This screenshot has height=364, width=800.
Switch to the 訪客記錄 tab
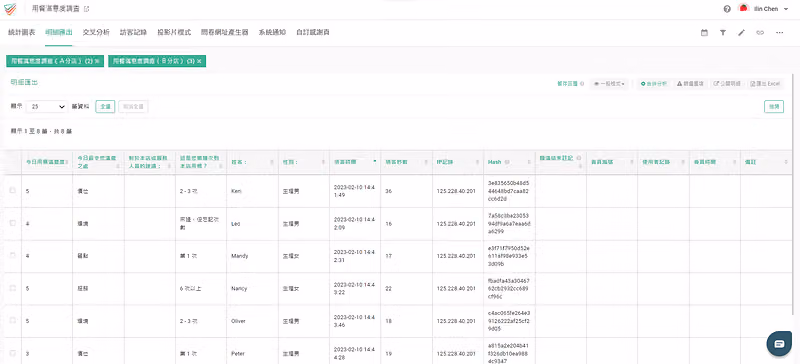coord(133,32)
